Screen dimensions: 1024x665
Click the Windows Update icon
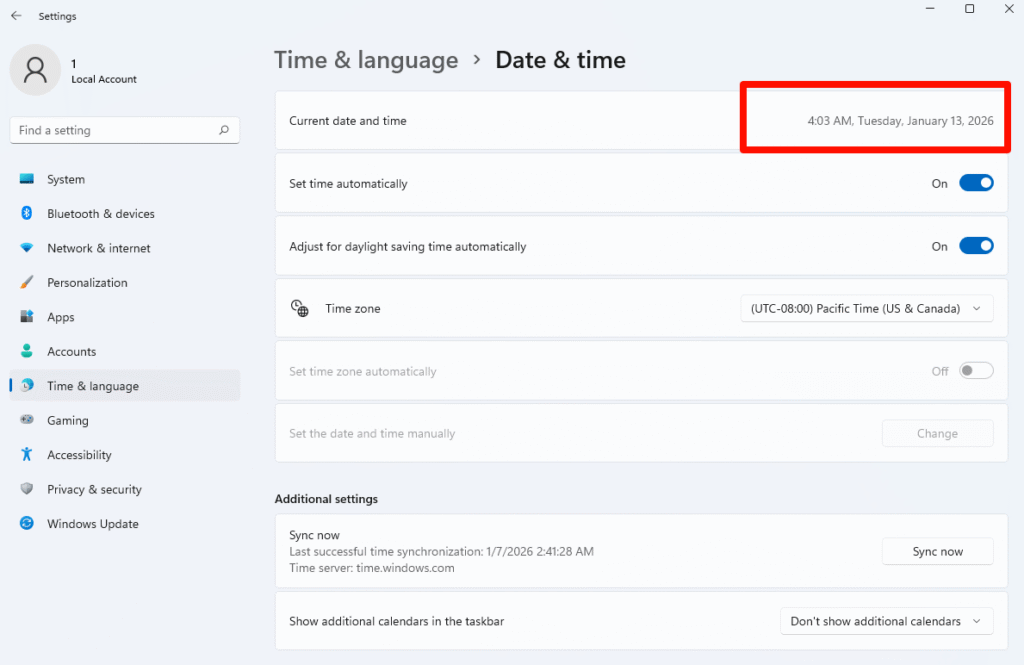tap(25, 523)
